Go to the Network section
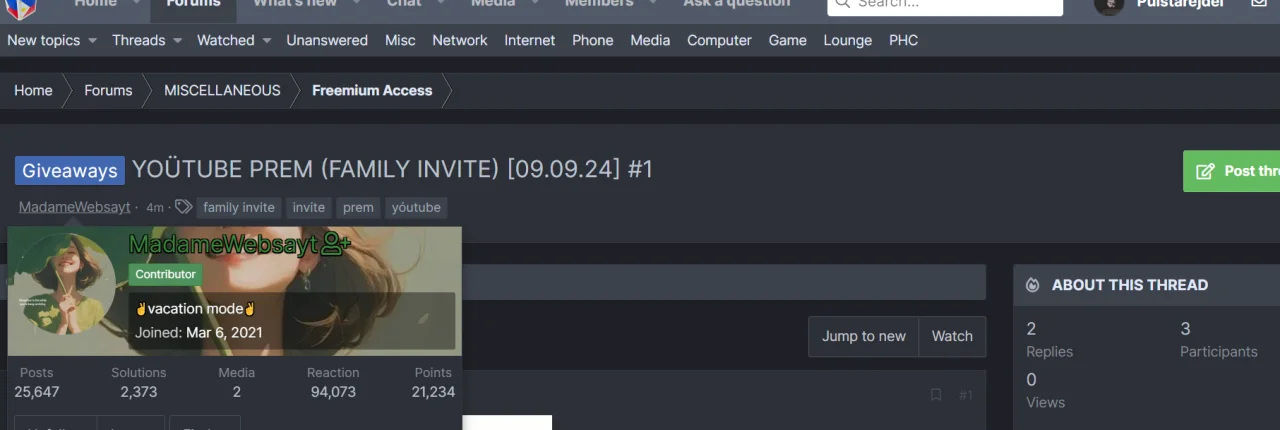1280x430 pixels. pos(460,40)
